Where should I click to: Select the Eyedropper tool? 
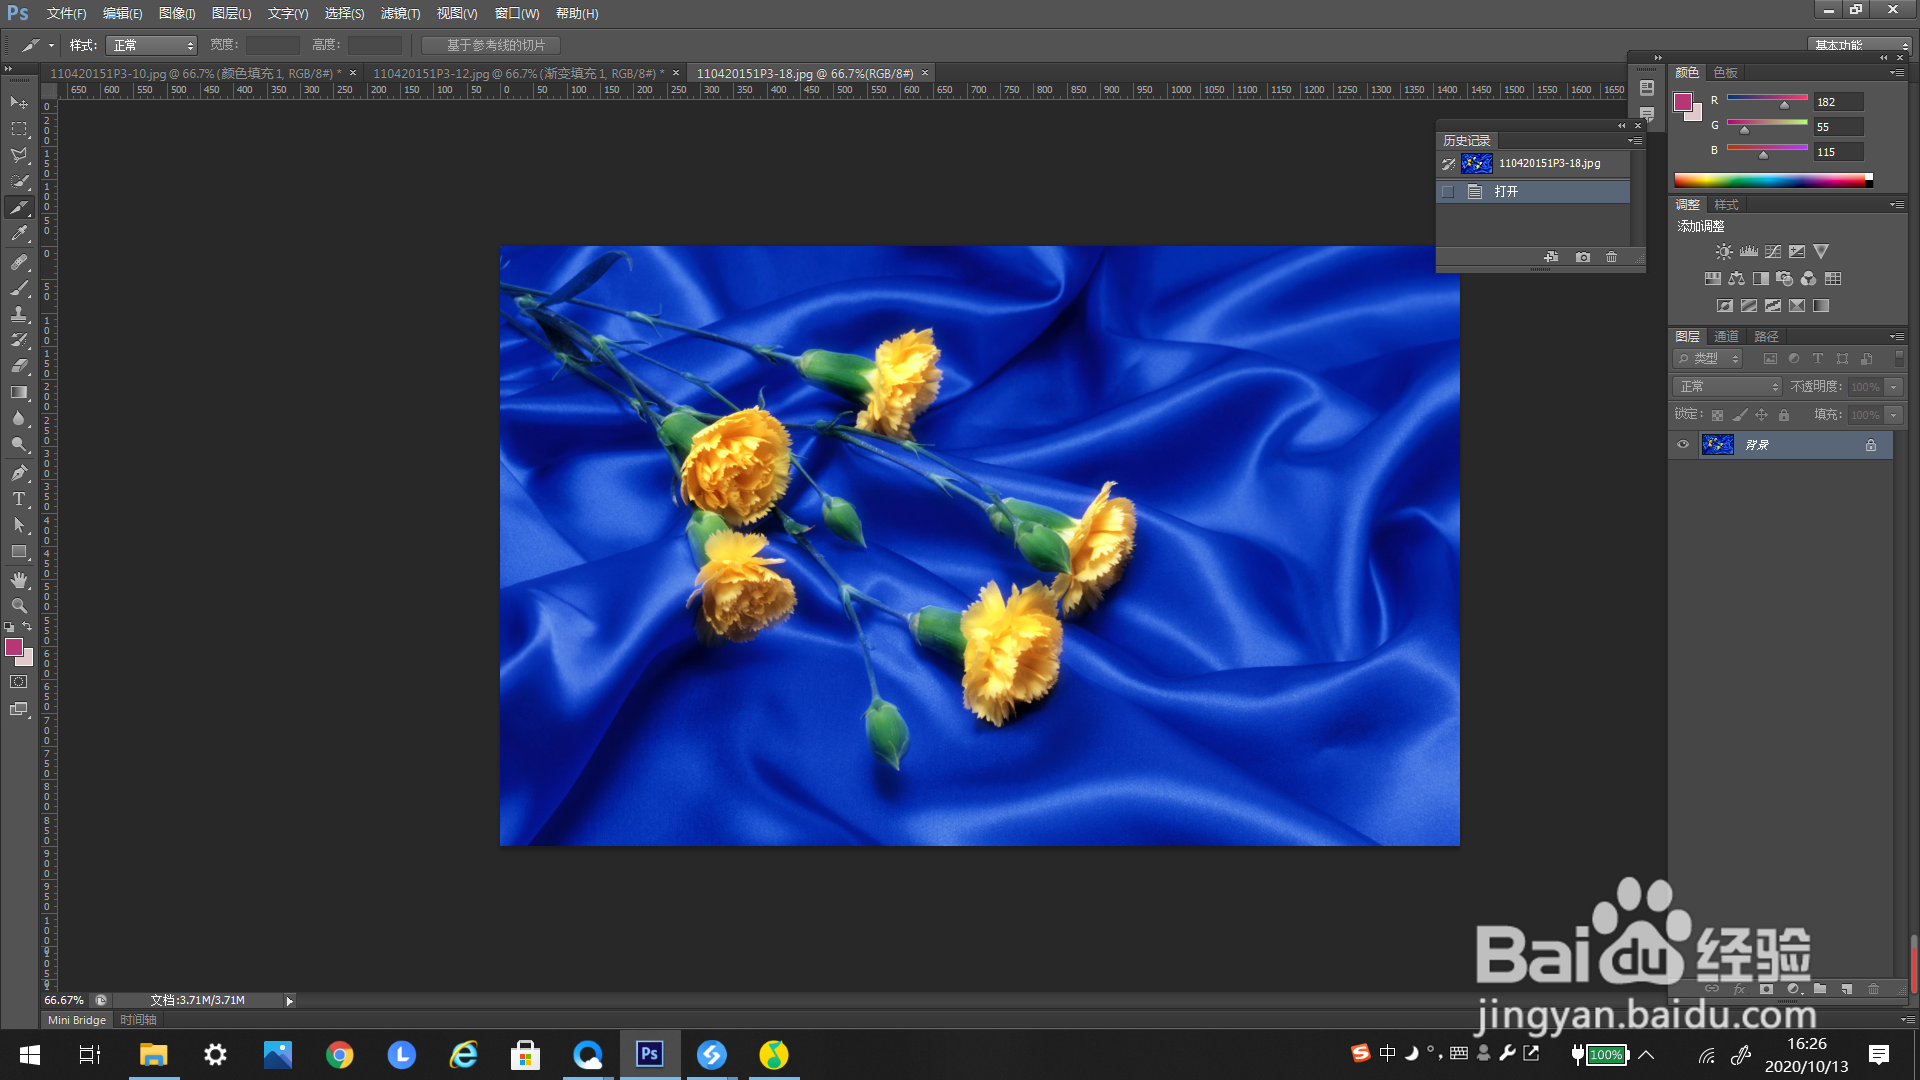19,234
